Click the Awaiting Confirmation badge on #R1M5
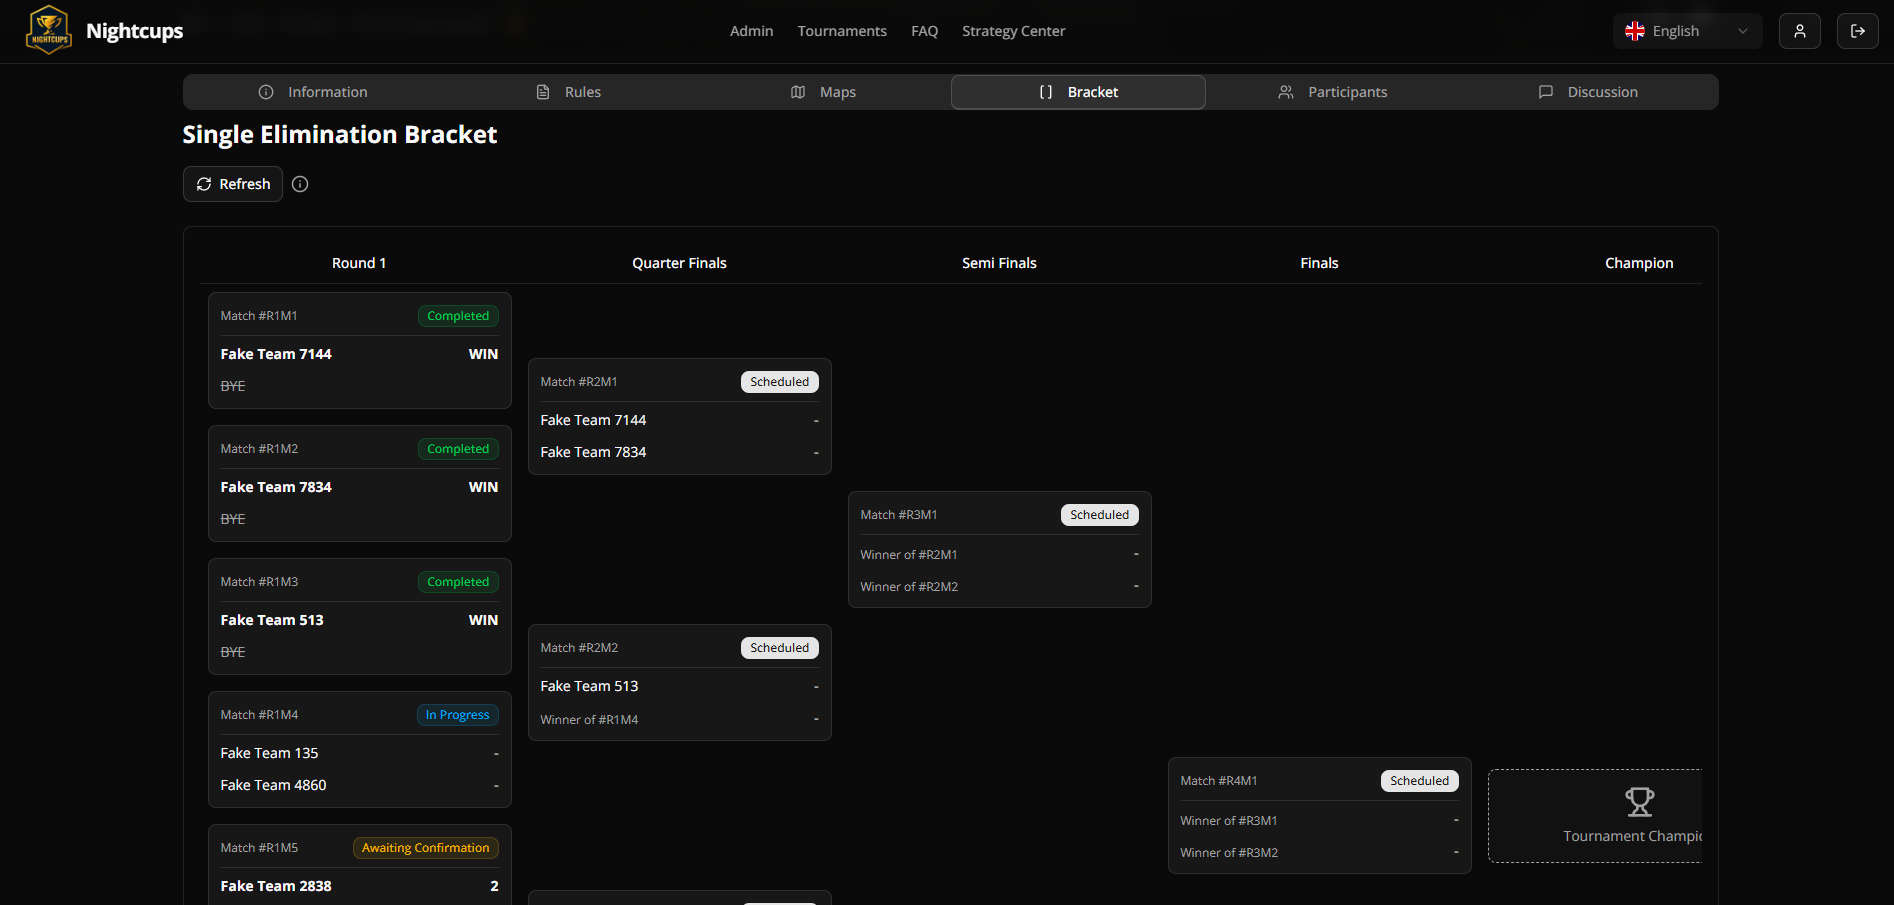Image resolution: width=1894 pixels, height=905 pixels. [x=426, y=848]
